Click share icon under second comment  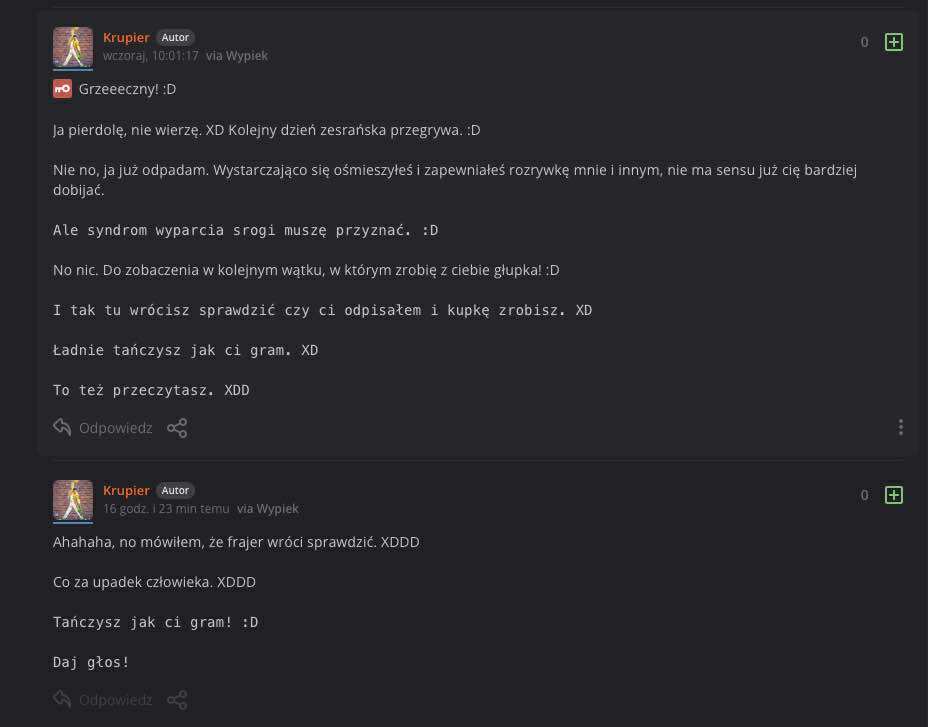point(177,700)
